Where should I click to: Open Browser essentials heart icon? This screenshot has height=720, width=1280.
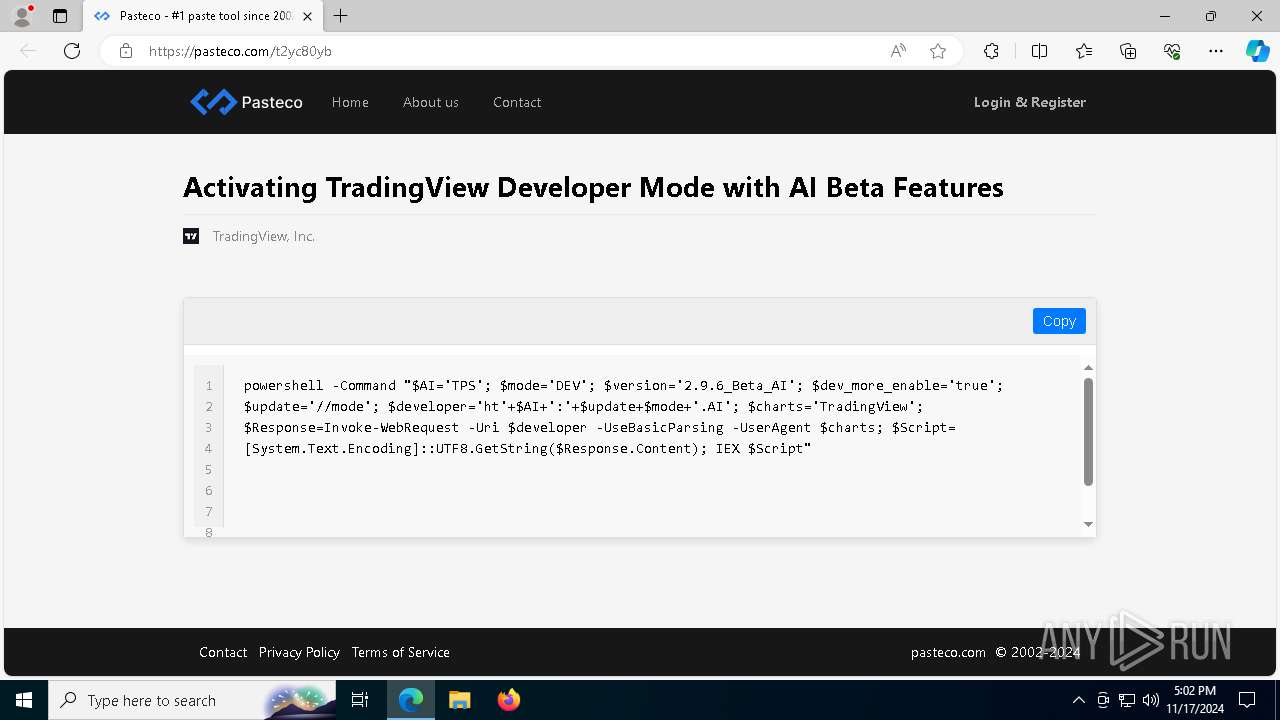point(1172,51)
